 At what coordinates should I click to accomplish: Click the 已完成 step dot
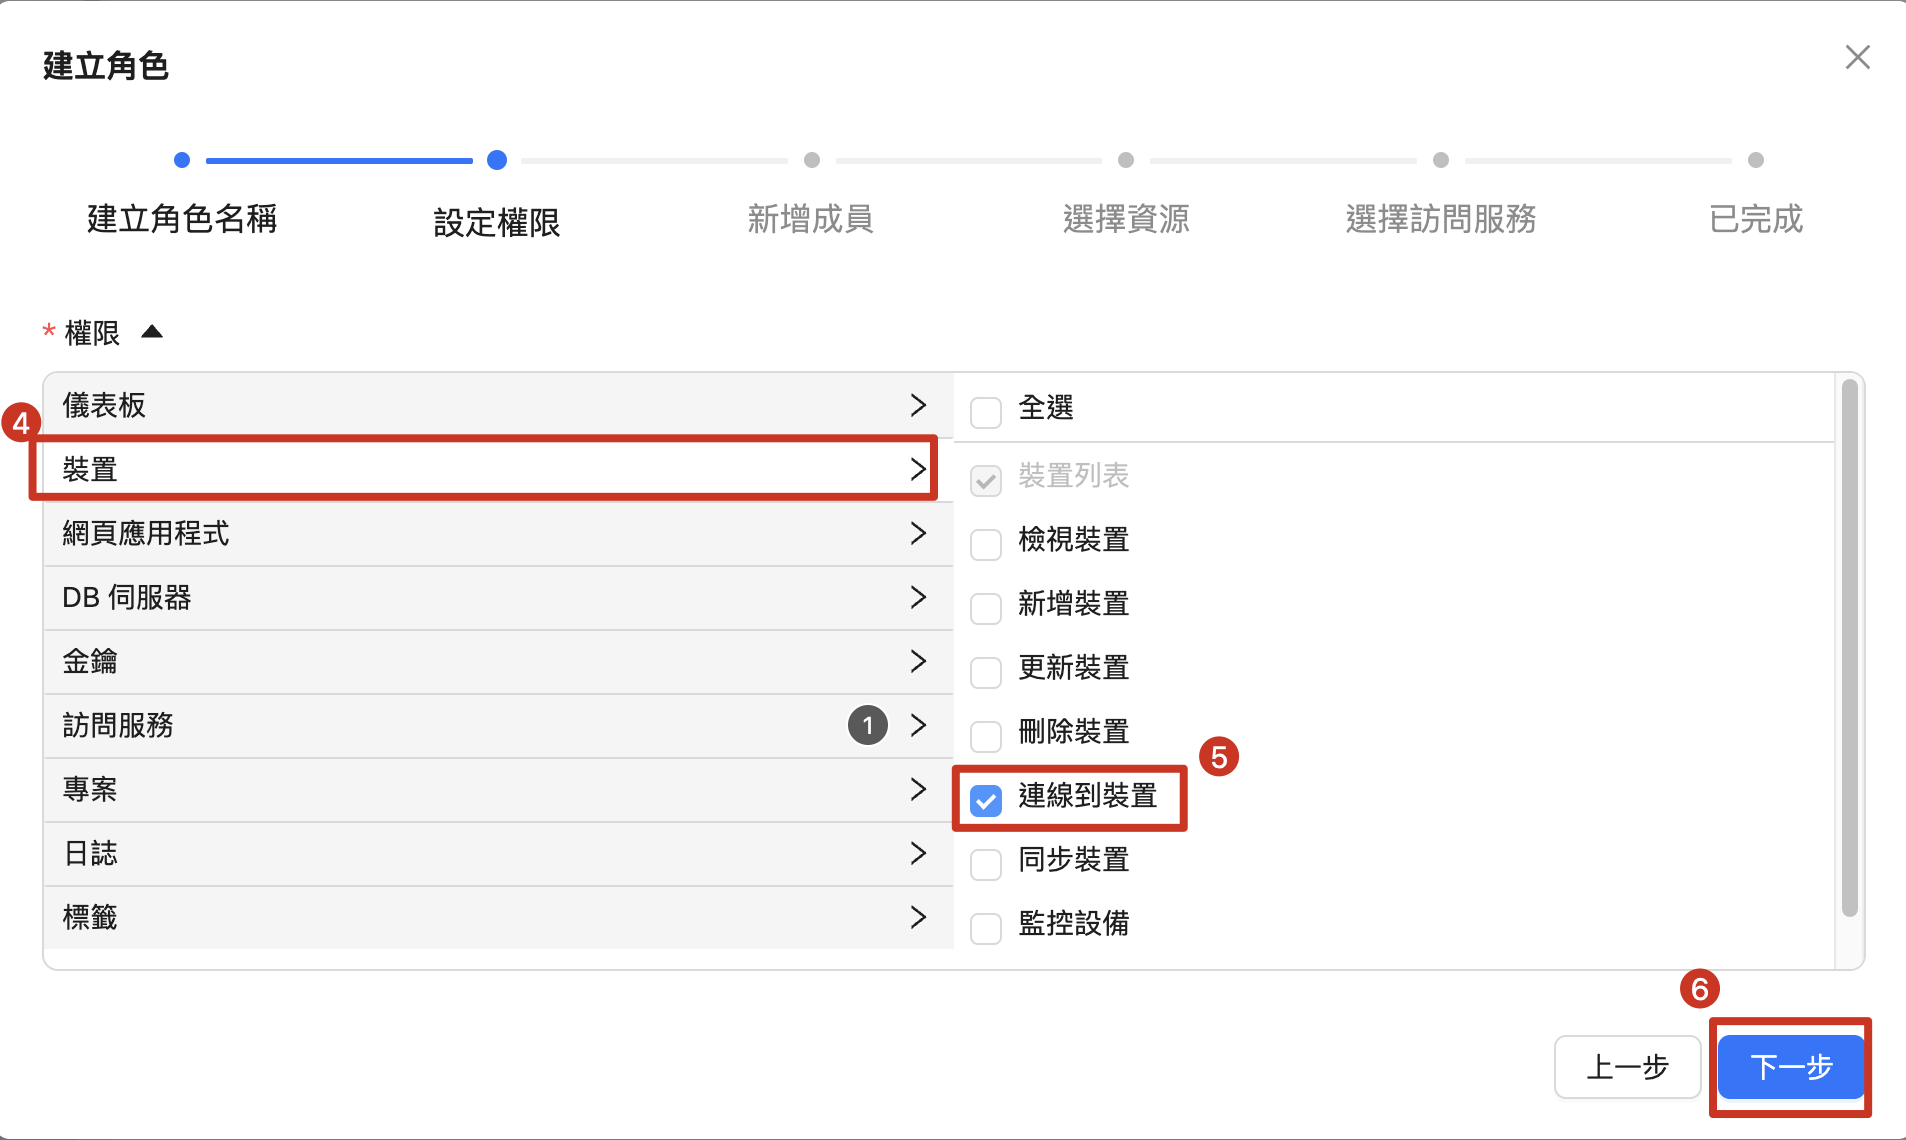1756,160
